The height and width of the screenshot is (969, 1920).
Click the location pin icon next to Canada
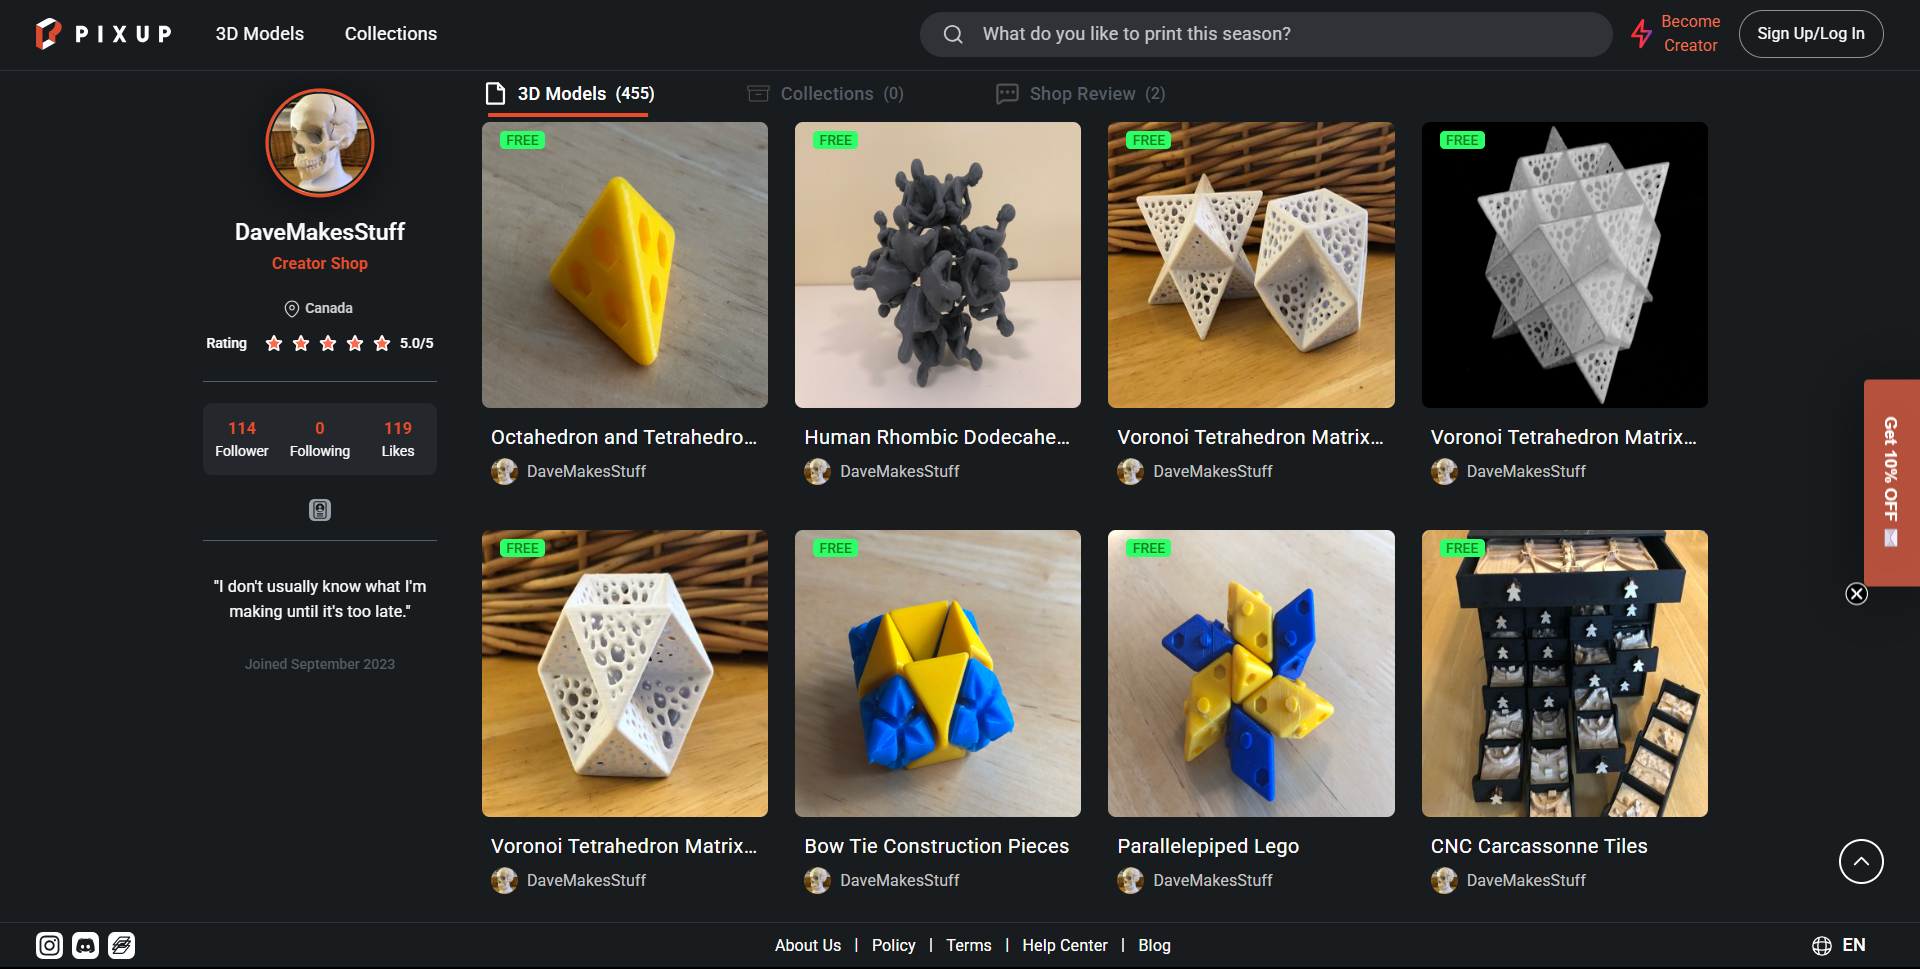pyautogui.click(x=291, y=308)
